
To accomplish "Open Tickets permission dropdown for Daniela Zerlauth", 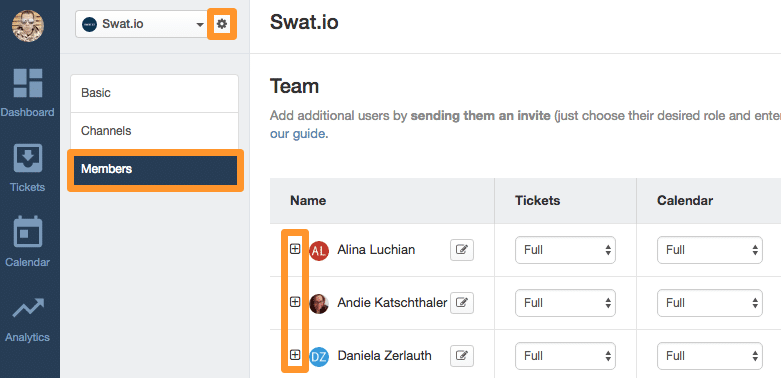I will point(565,356).
